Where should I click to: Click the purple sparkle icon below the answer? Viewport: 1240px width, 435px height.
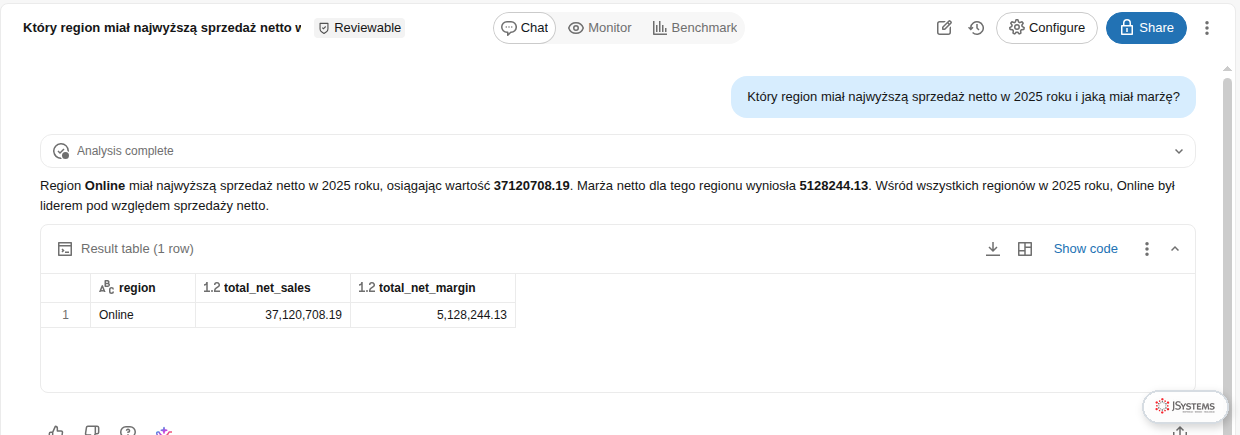(164, 431)
